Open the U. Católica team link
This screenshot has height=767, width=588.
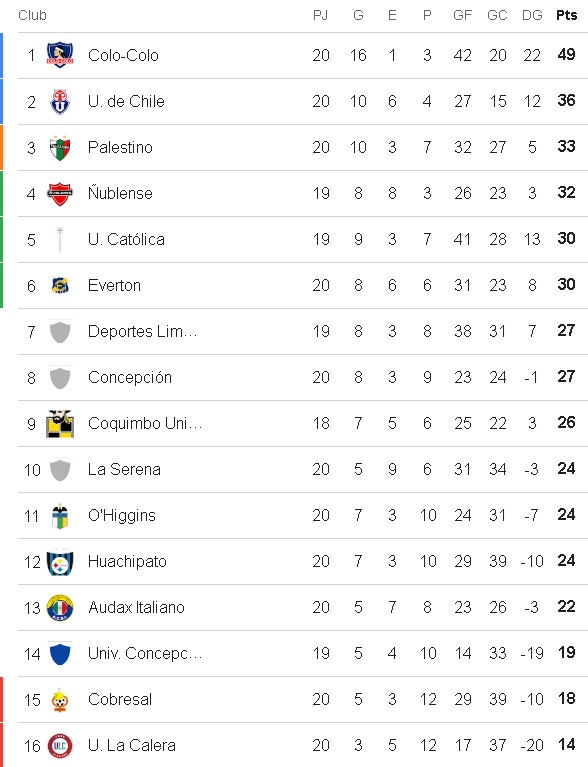point(126,239)
